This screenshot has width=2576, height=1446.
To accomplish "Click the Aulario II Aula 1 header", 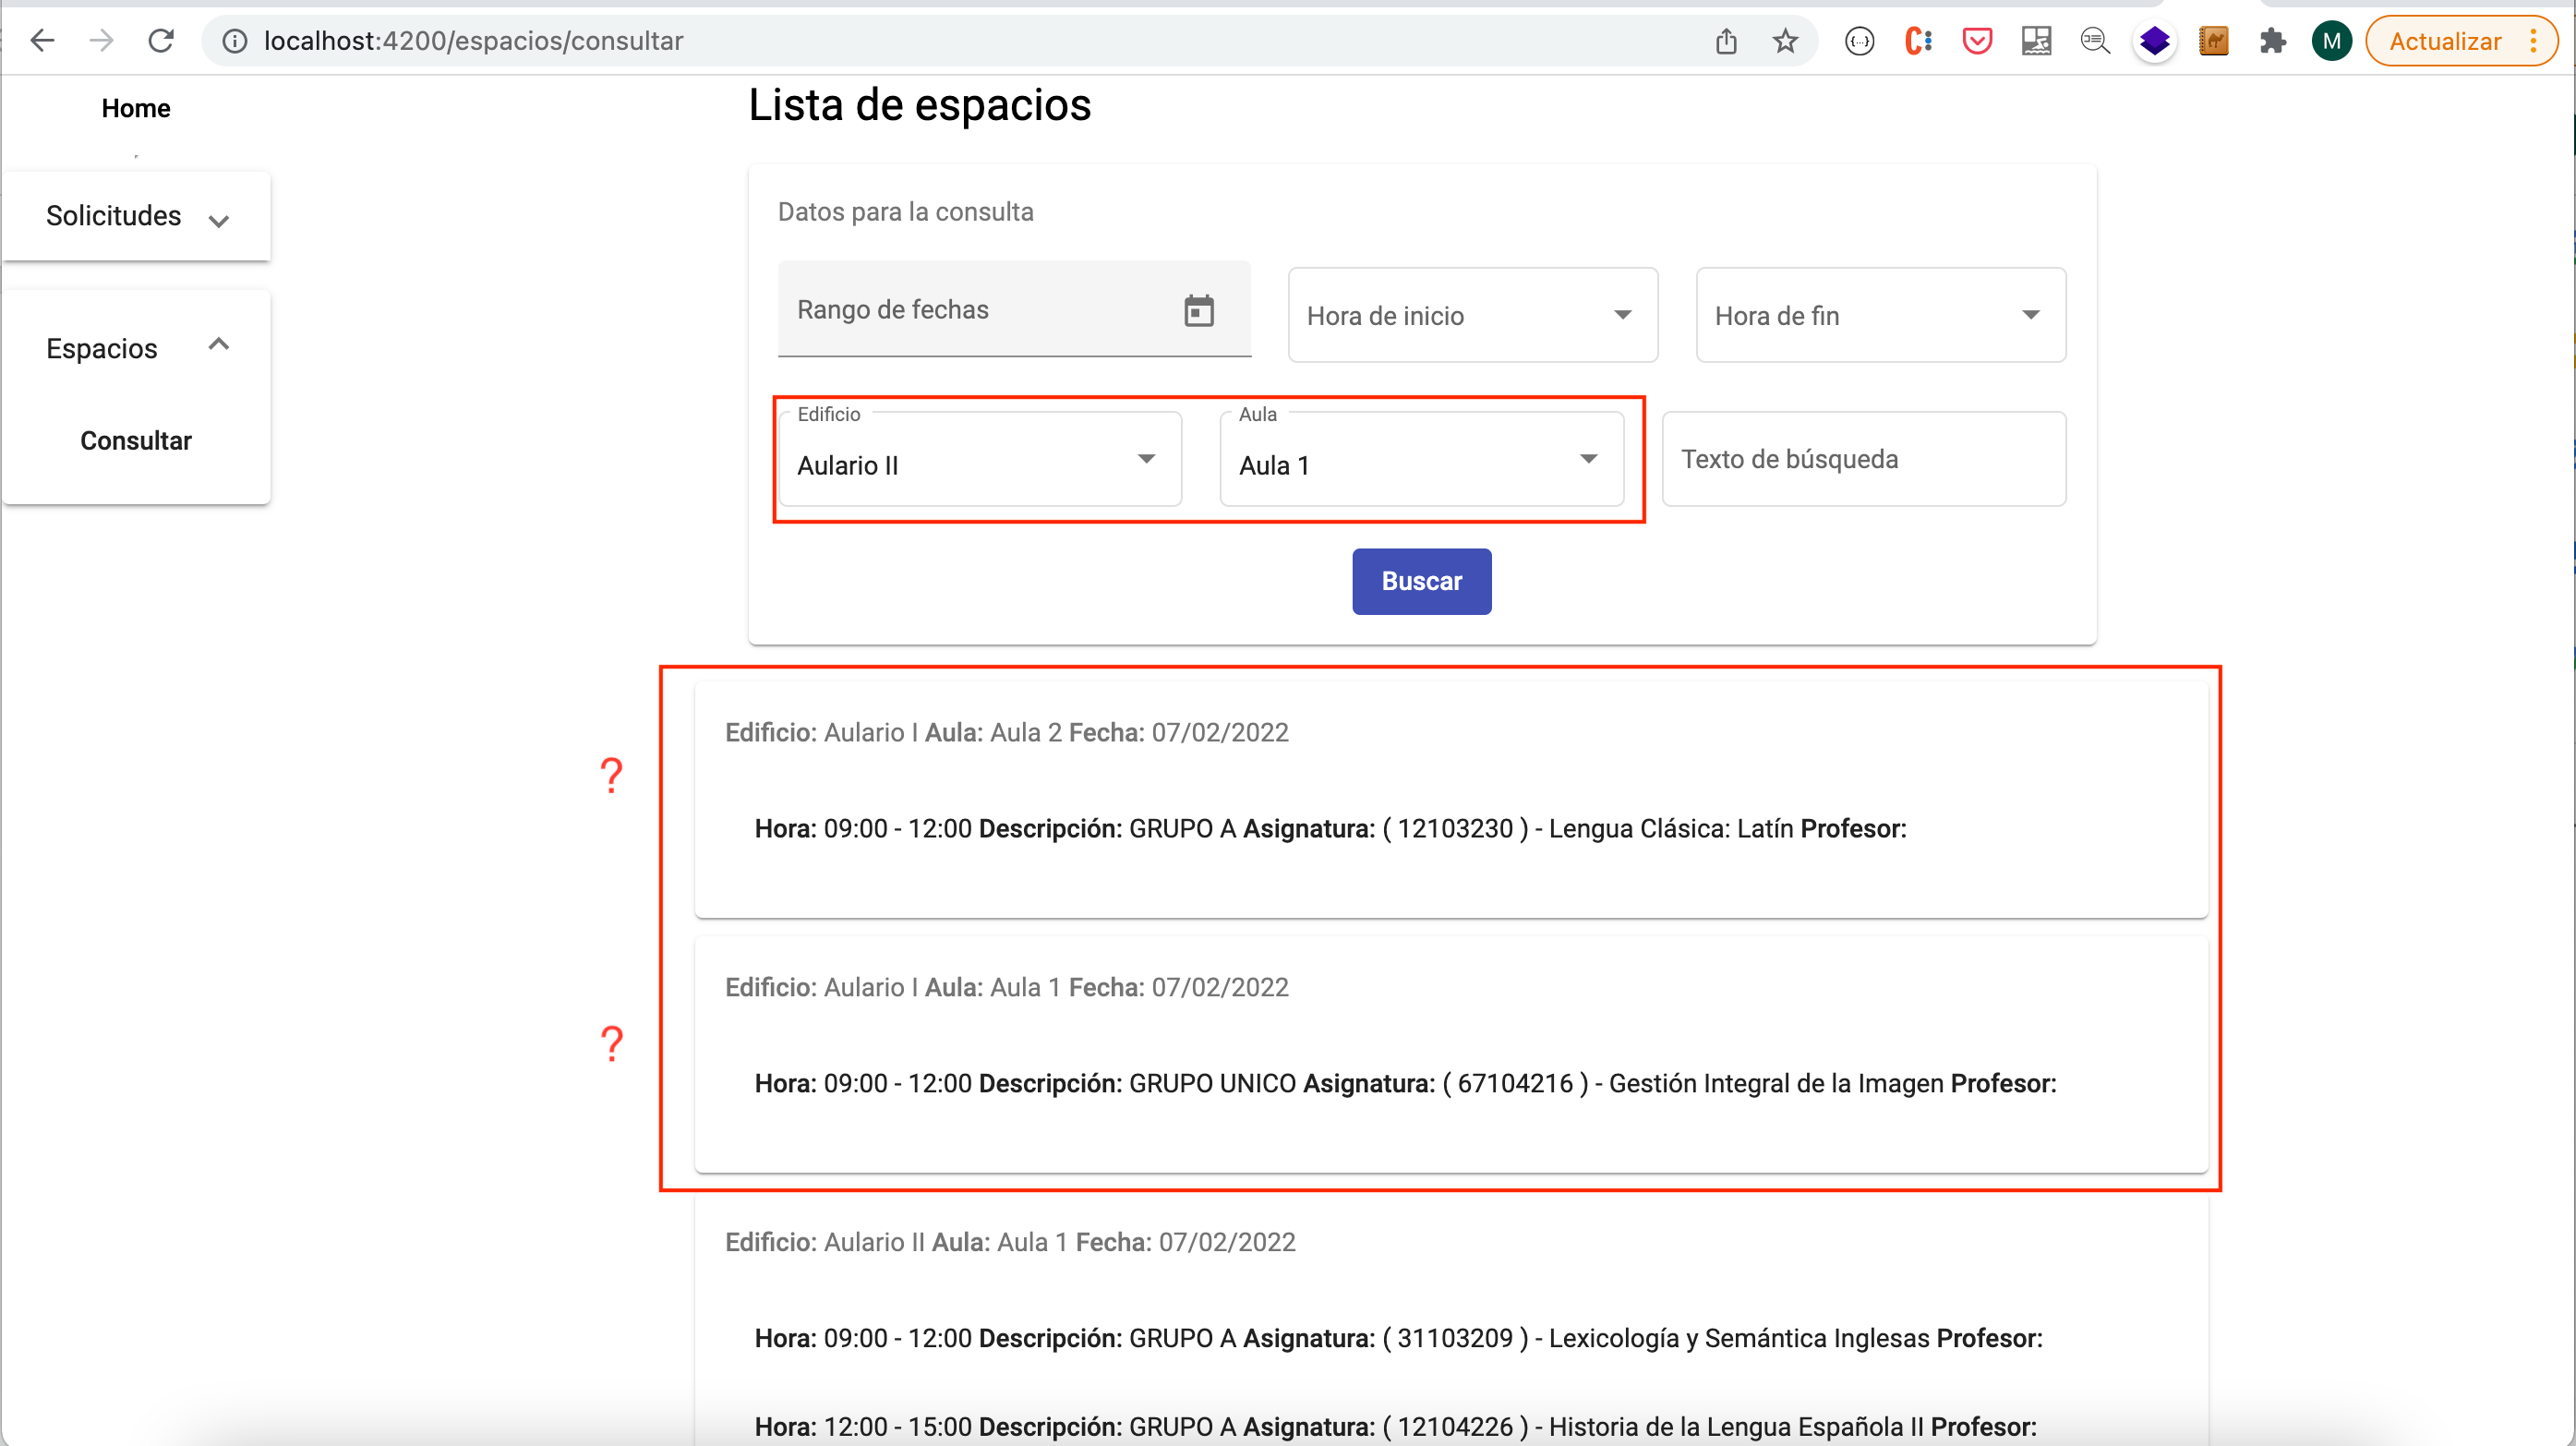I will (x=1010, y=1243).
